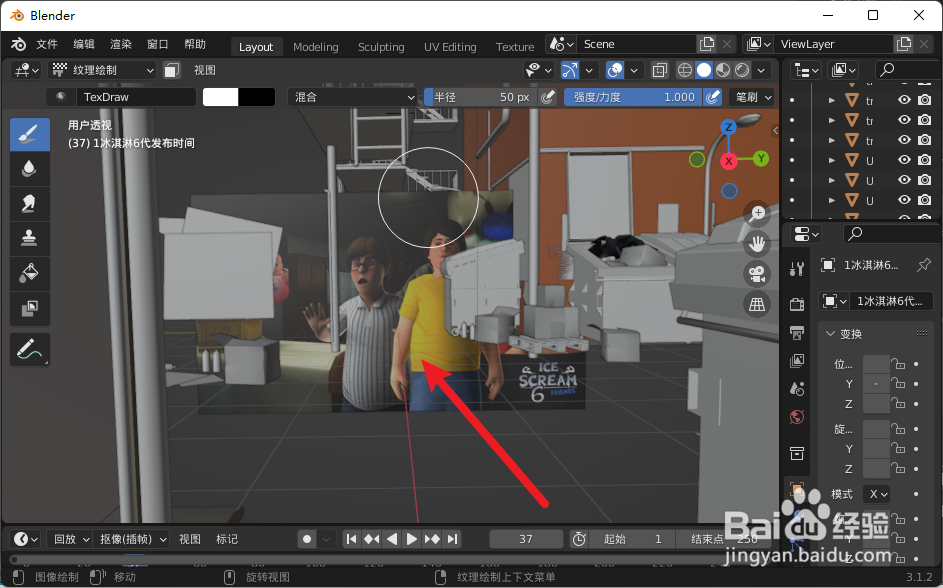Switch to the Modeling workspace tab
The height and width of the screenshot is (588, 943).
click(316, 47)
